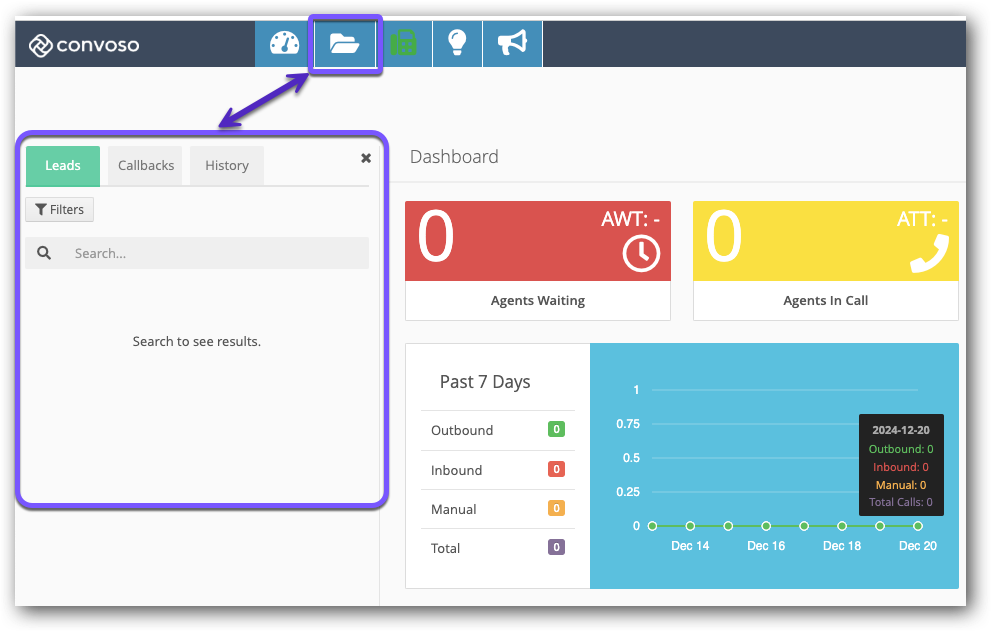Click the lightbulb icon in the toolbar
991x631 pixels.
coord(457,43)
